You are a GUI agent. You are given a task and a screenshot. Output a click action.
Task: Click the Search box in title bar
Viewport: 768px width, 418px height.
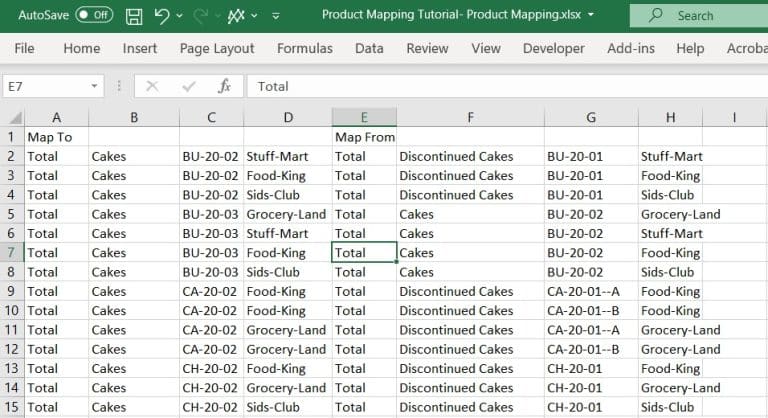tap(698, 16)
